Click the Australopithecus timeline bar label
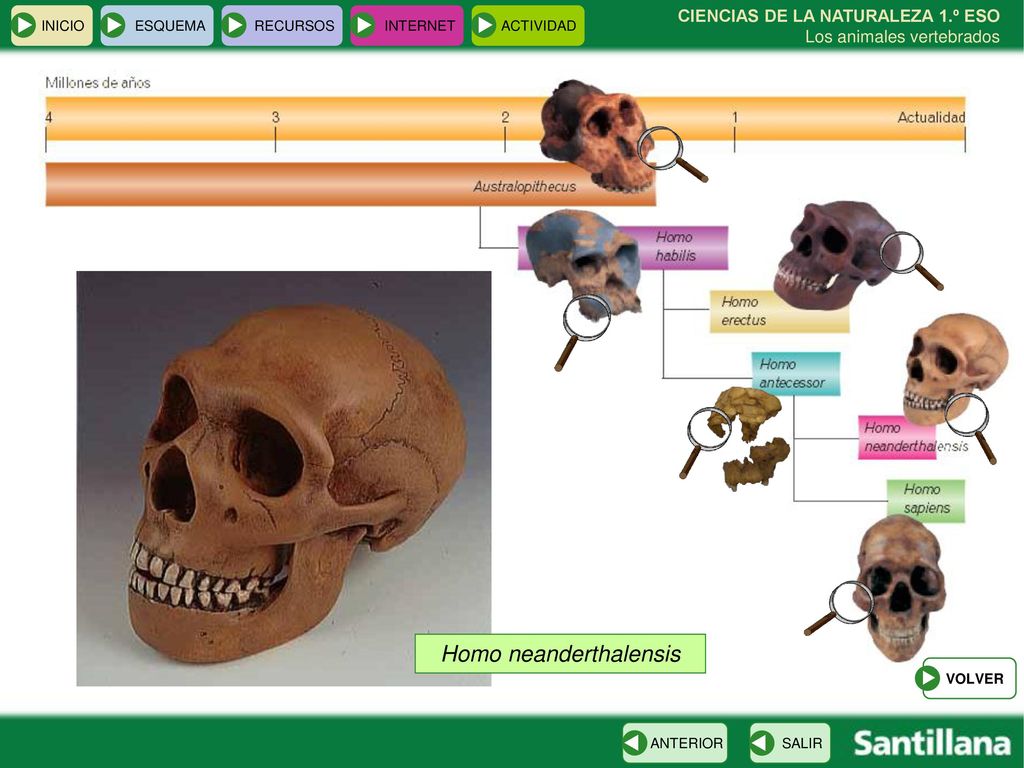 point(524,187)
